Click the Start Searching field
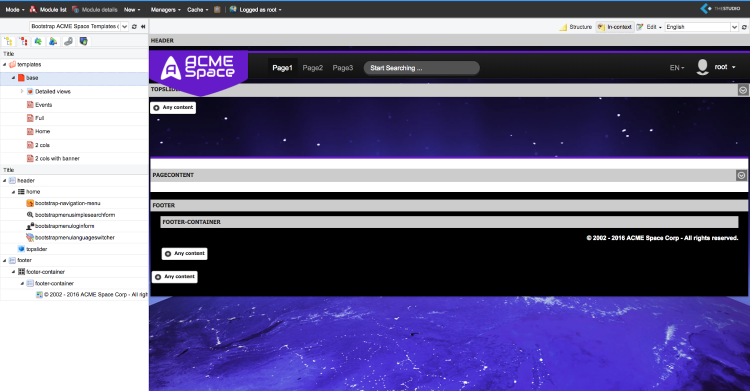Image resolution: width=750 pixels, height=391 pixels. point(421,68)
